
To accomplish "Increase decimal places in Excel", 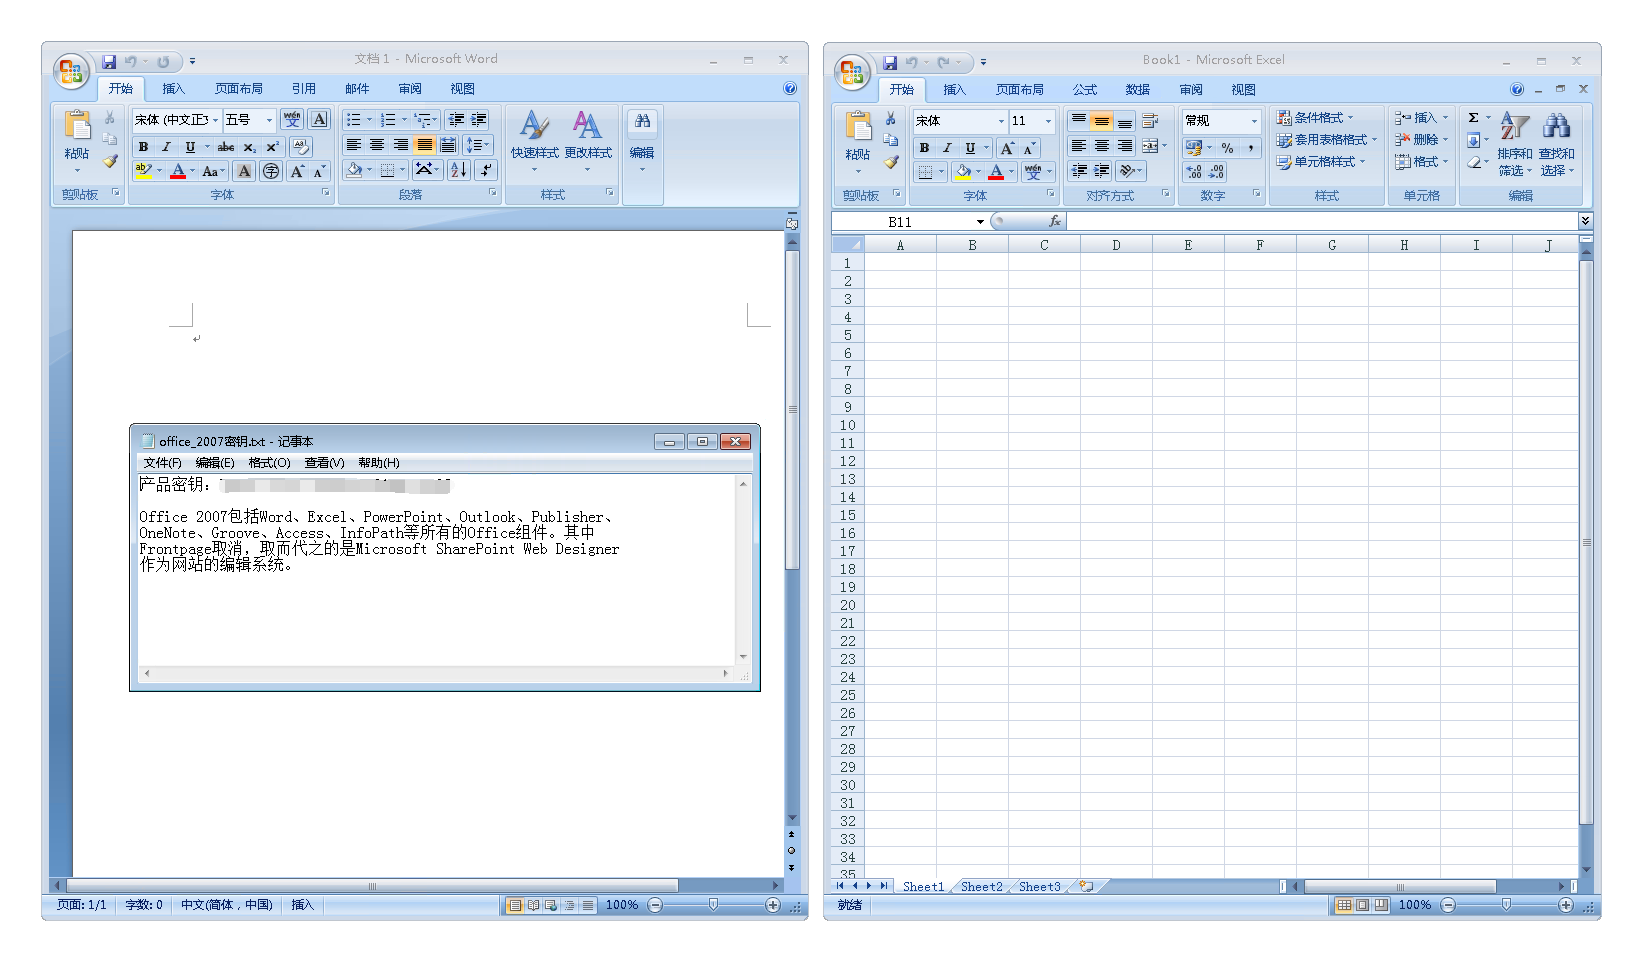I will click(1194, 172).
